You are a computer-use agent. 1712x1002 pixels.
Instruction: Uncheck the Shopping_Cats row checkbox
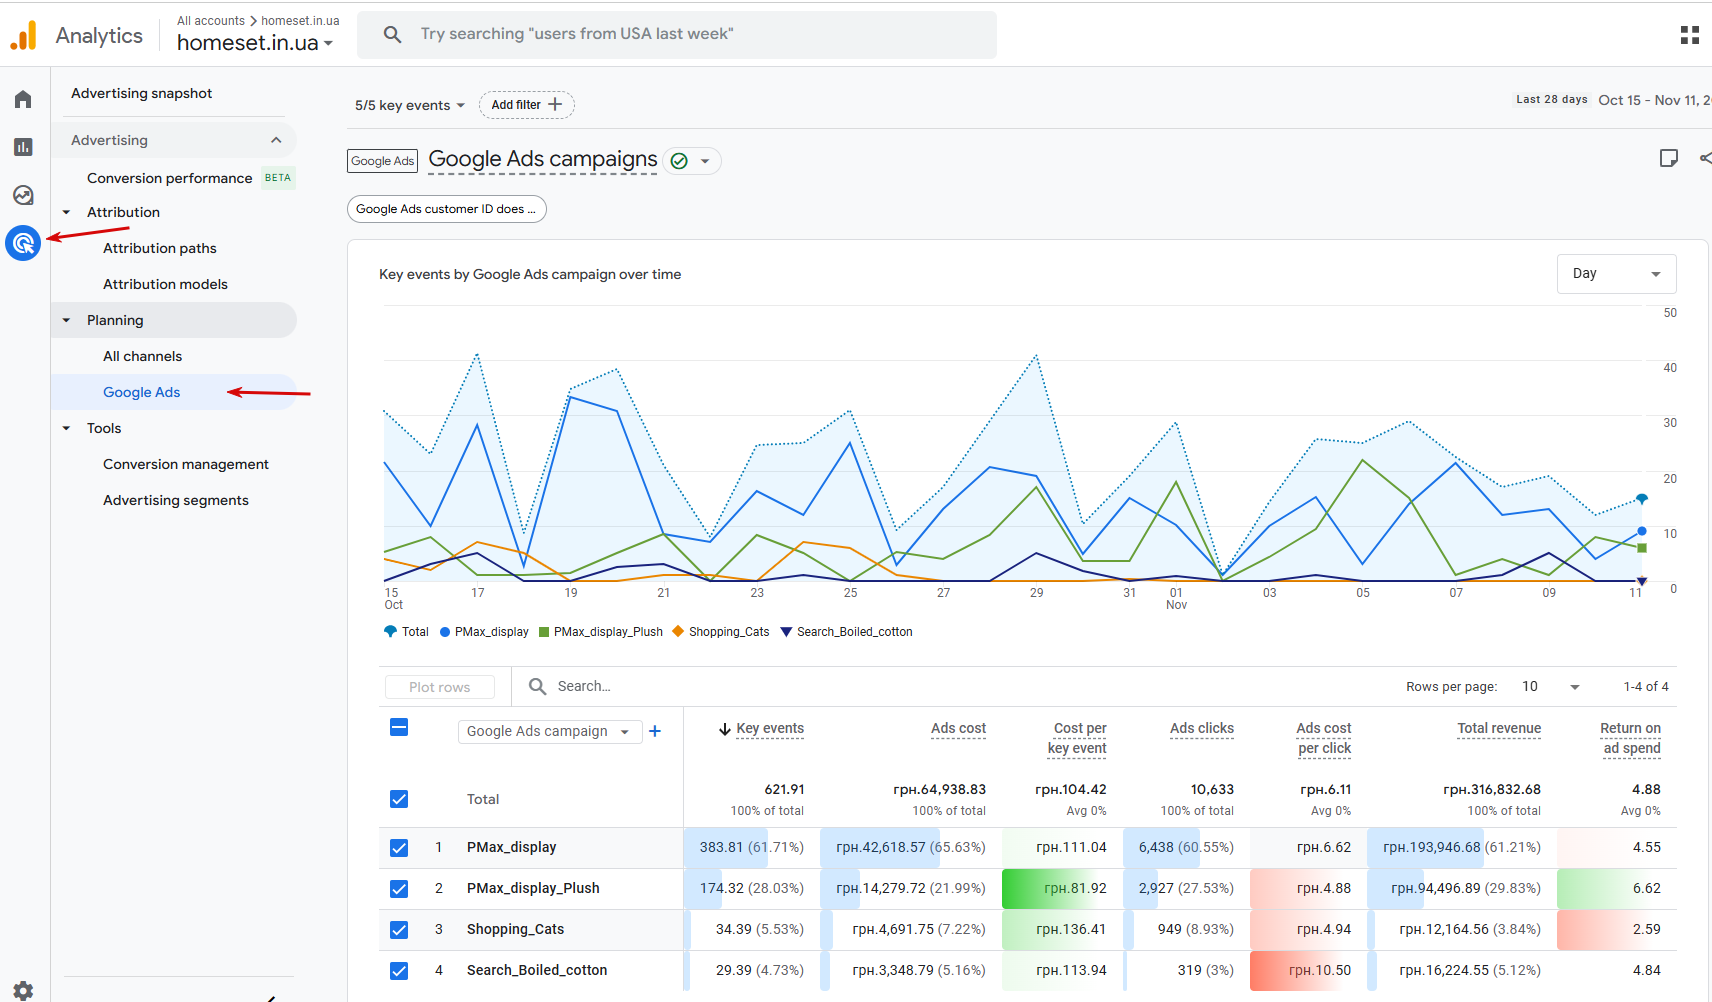[399, 930]
